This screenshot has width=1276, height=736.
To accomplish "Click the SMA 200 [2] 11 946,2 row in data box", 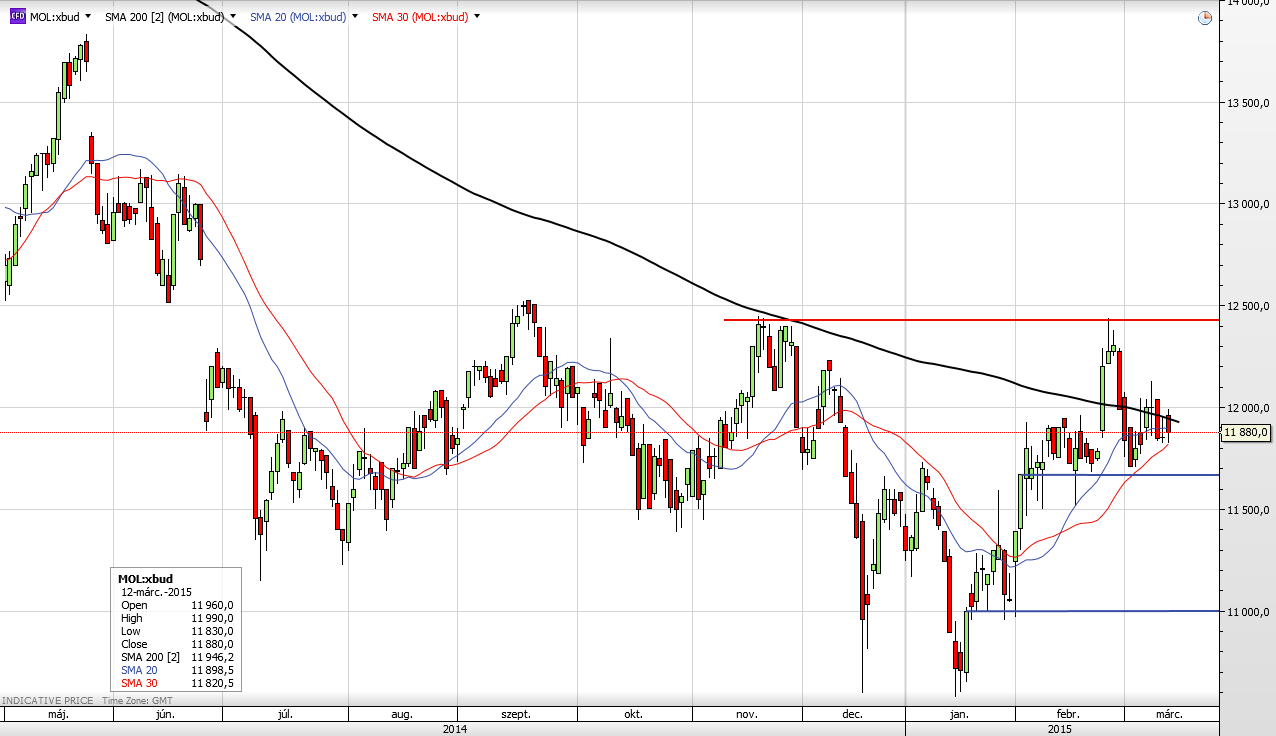I will click(177, 657).
